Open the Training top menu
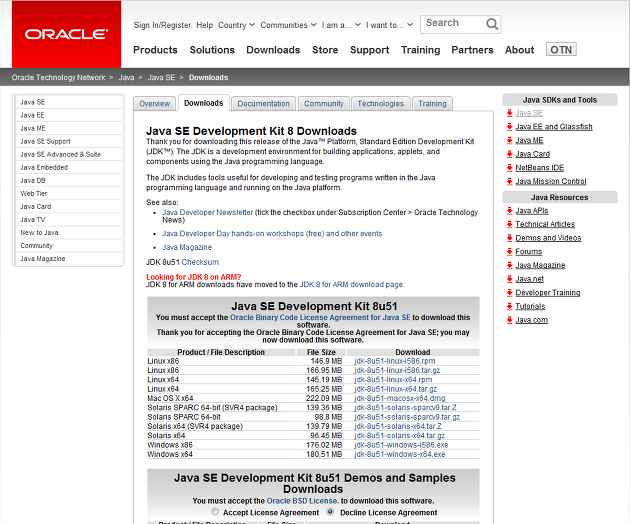The height and width of the screenshot is (524, 630). click(x=421, y=50)
